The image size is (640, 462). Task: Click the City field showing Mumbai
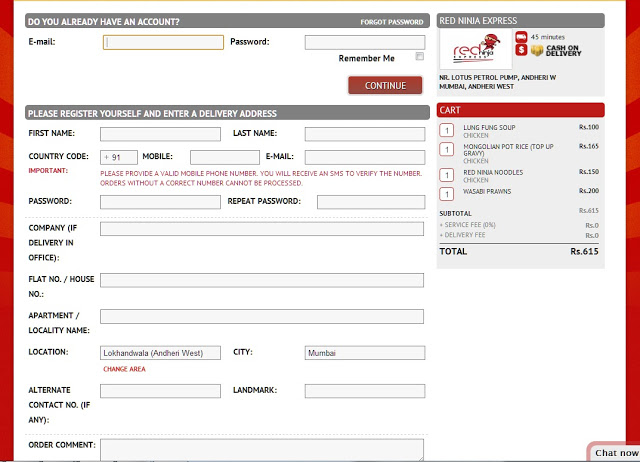(365, 353)
